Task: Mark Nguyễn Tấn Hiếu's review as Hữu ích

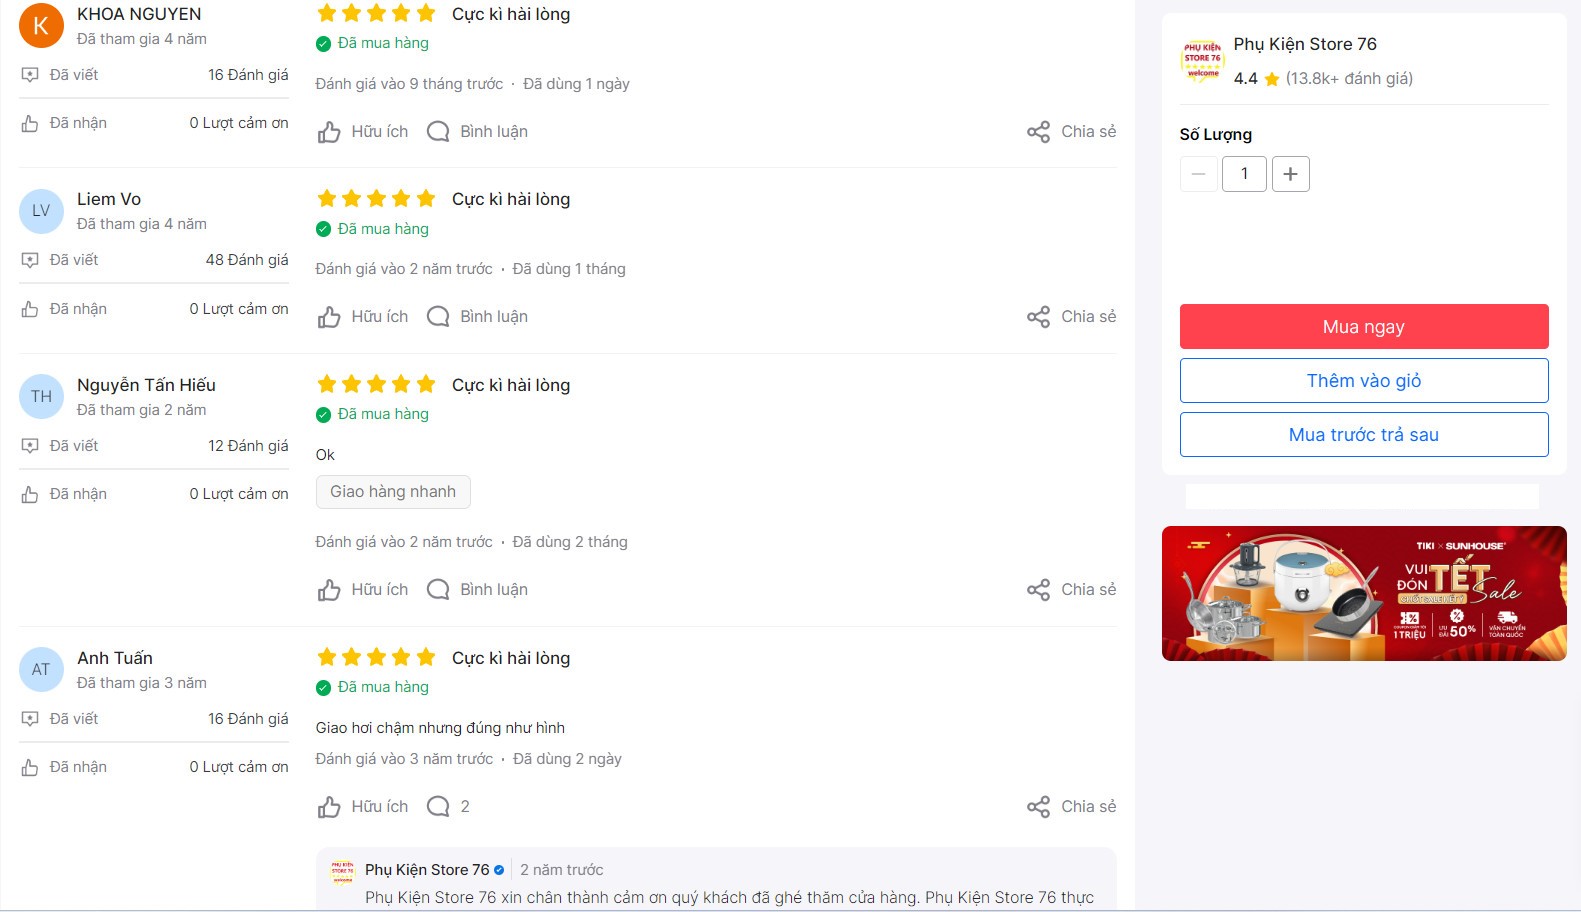Action: pos(362,590)
